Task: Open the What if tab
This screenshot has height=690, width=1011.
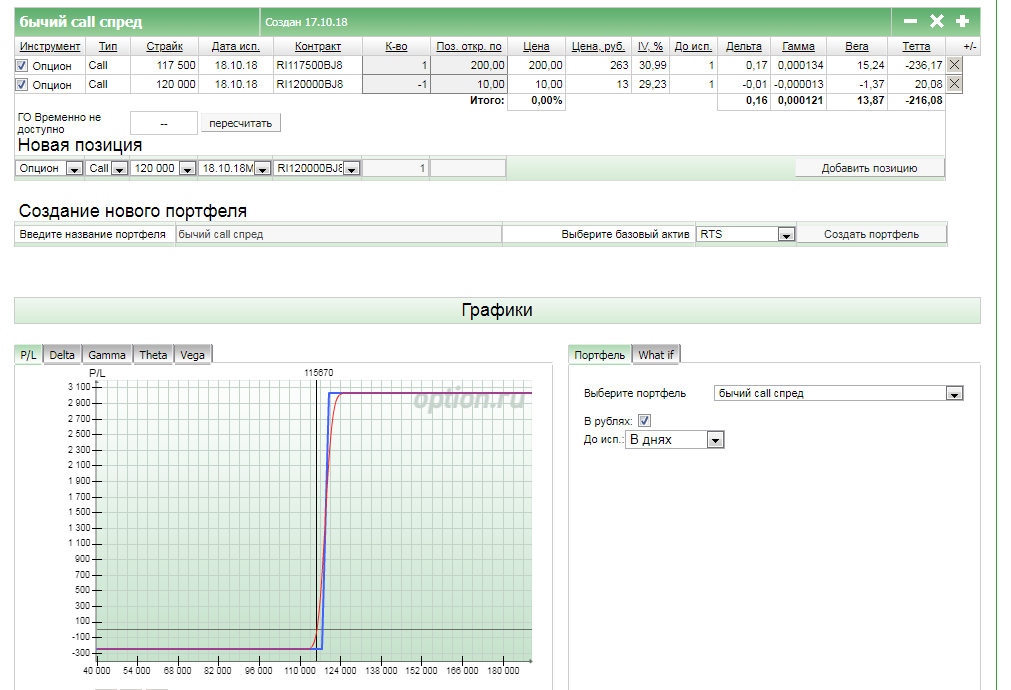Action: [656, 355]
